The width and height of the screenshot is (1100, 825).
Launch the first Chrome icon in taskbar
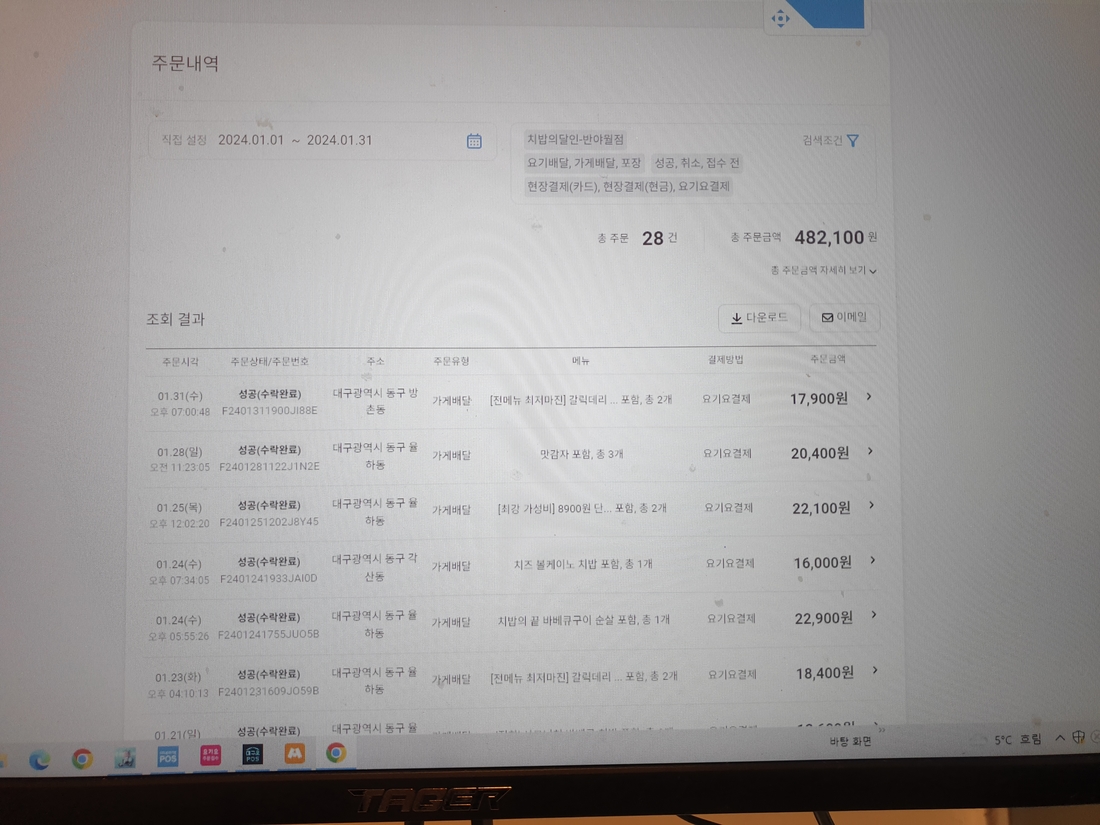point(82,758)
